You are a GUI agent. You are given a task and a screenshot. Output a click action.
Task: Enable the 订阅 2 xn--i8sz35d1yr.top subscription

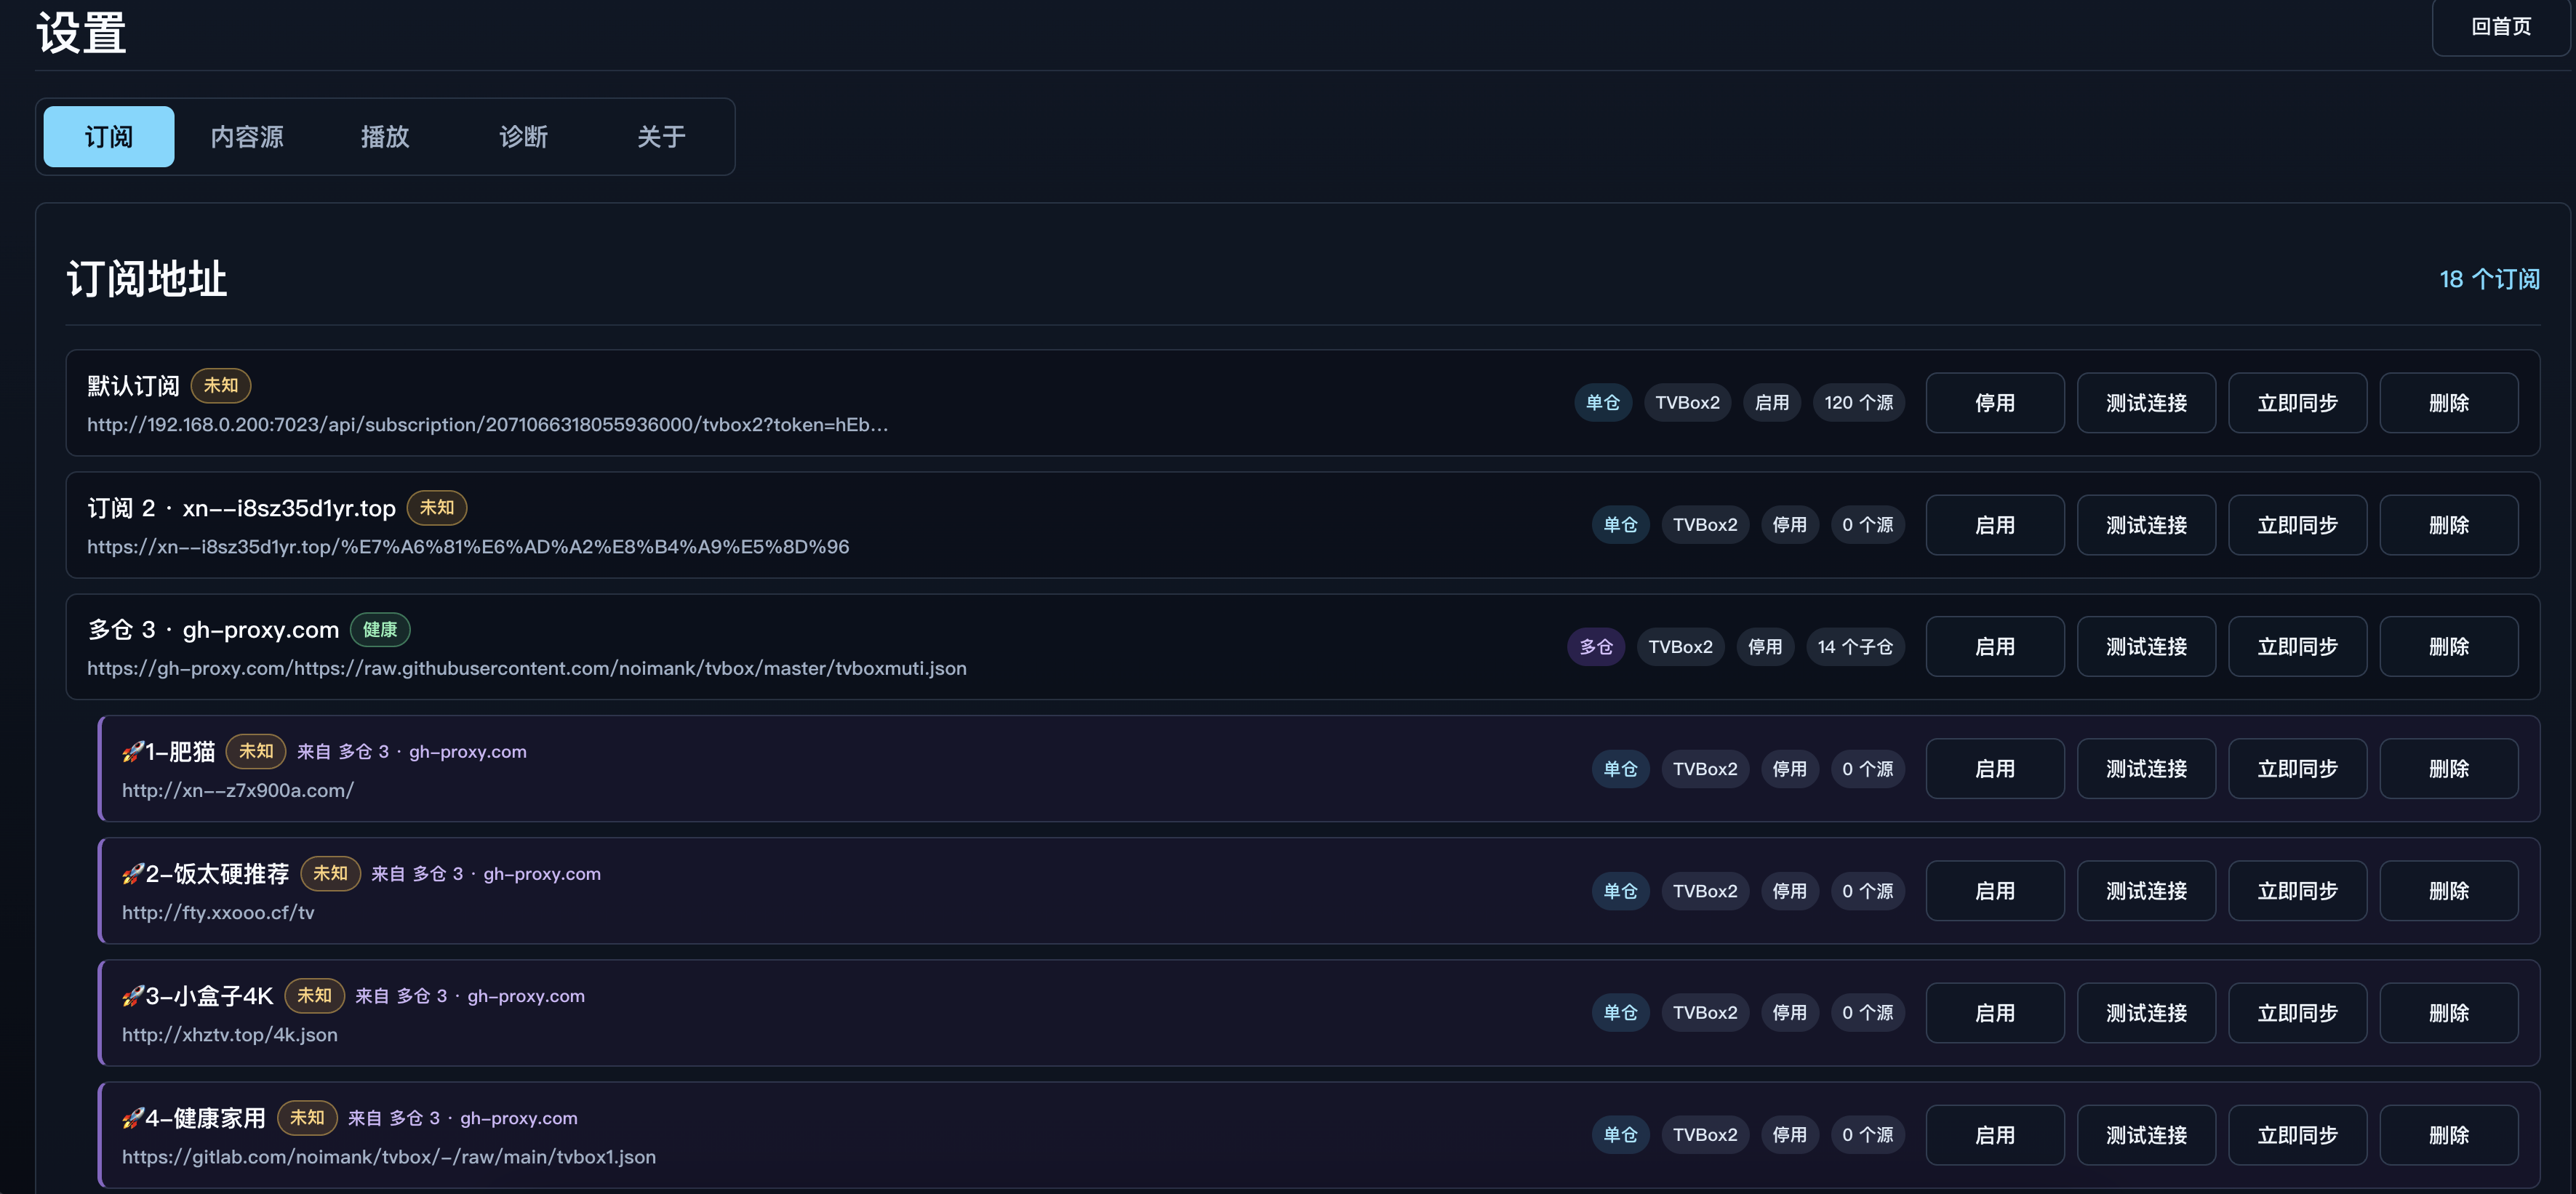coord(1994,525)
